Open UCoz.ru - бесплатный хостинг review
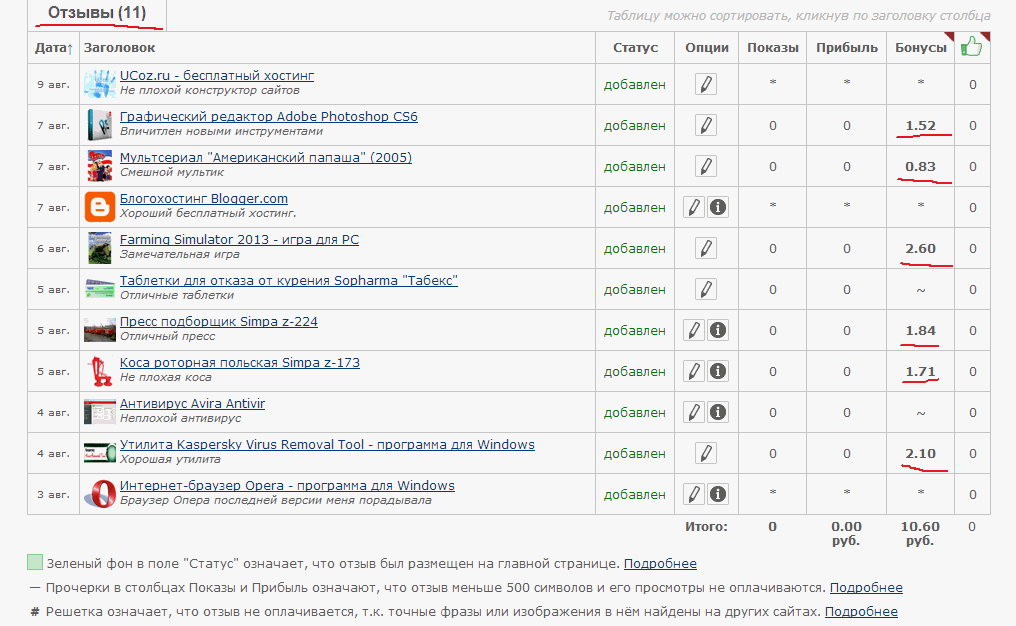 pyautogui.click(x=216, y=76)
